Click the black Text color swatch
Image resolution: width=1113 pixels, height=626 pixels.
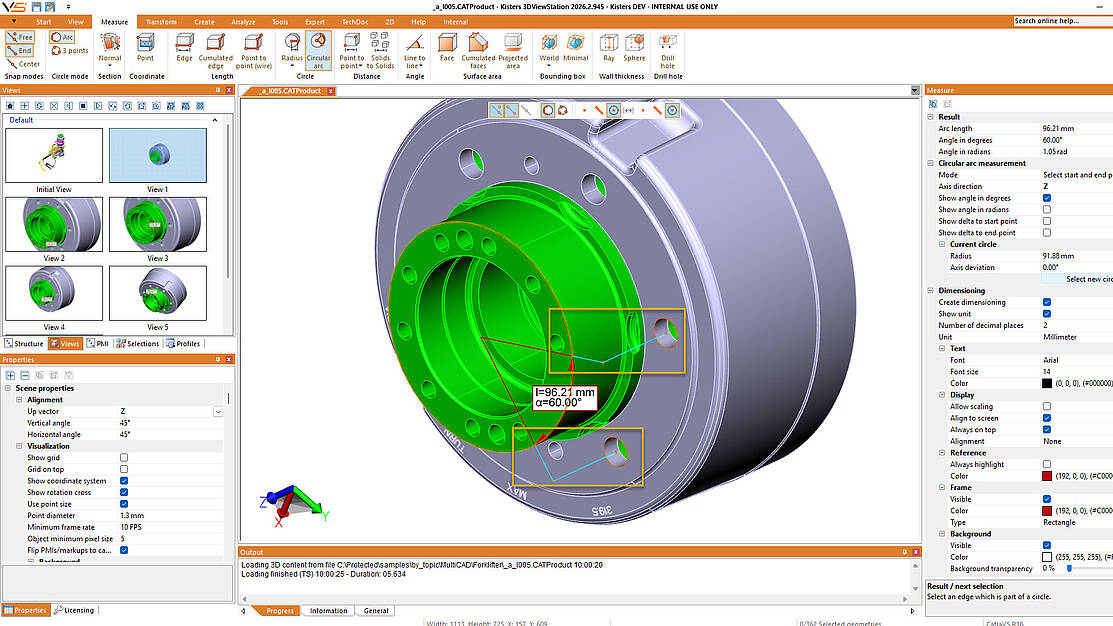click(x=1047, y=383)
